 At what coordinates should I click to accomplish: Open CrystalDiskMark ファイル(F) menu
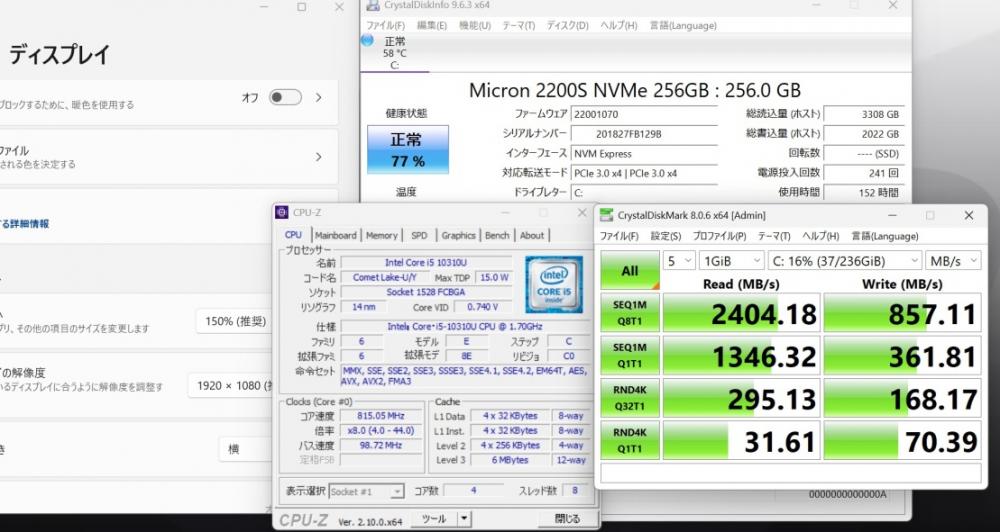[x=619, y=236]
